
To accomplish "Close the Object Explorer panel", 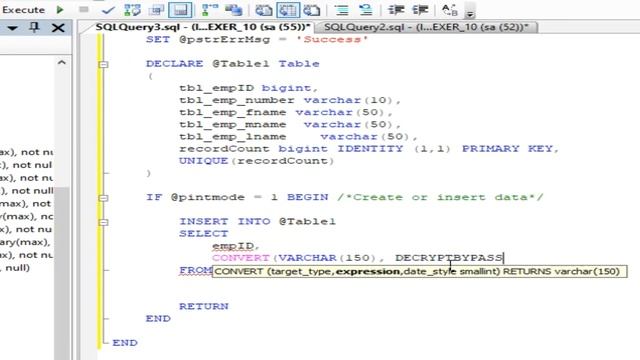I will tap(58, 28).
